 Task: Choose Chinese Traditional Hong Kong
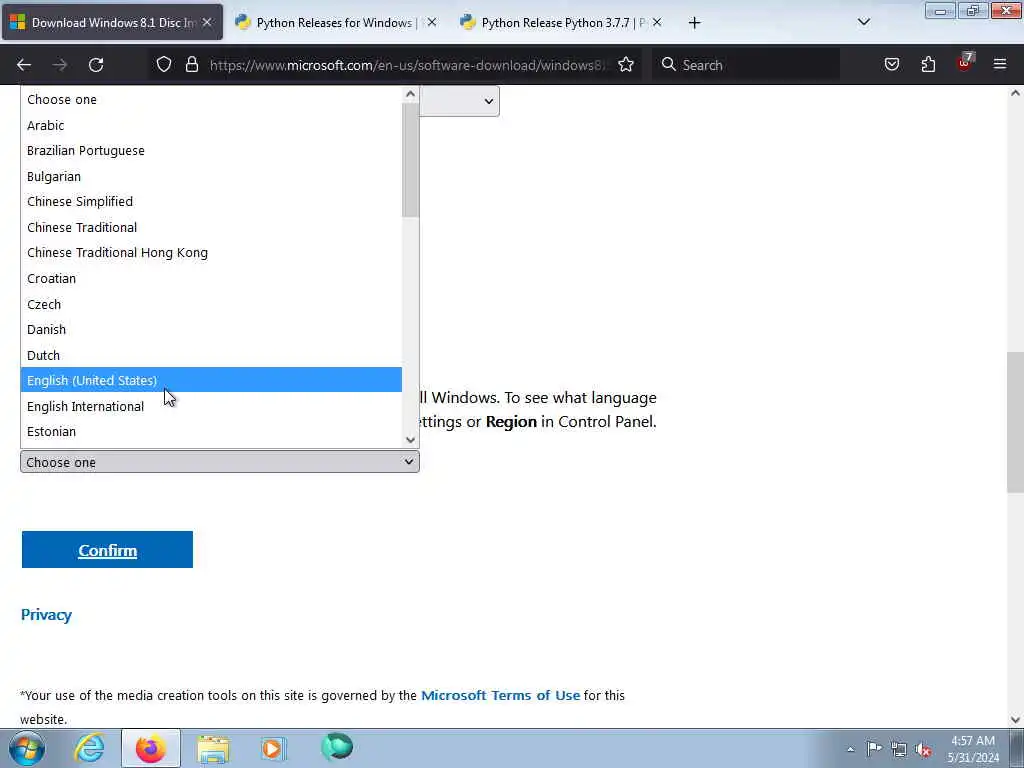point(211,252)
